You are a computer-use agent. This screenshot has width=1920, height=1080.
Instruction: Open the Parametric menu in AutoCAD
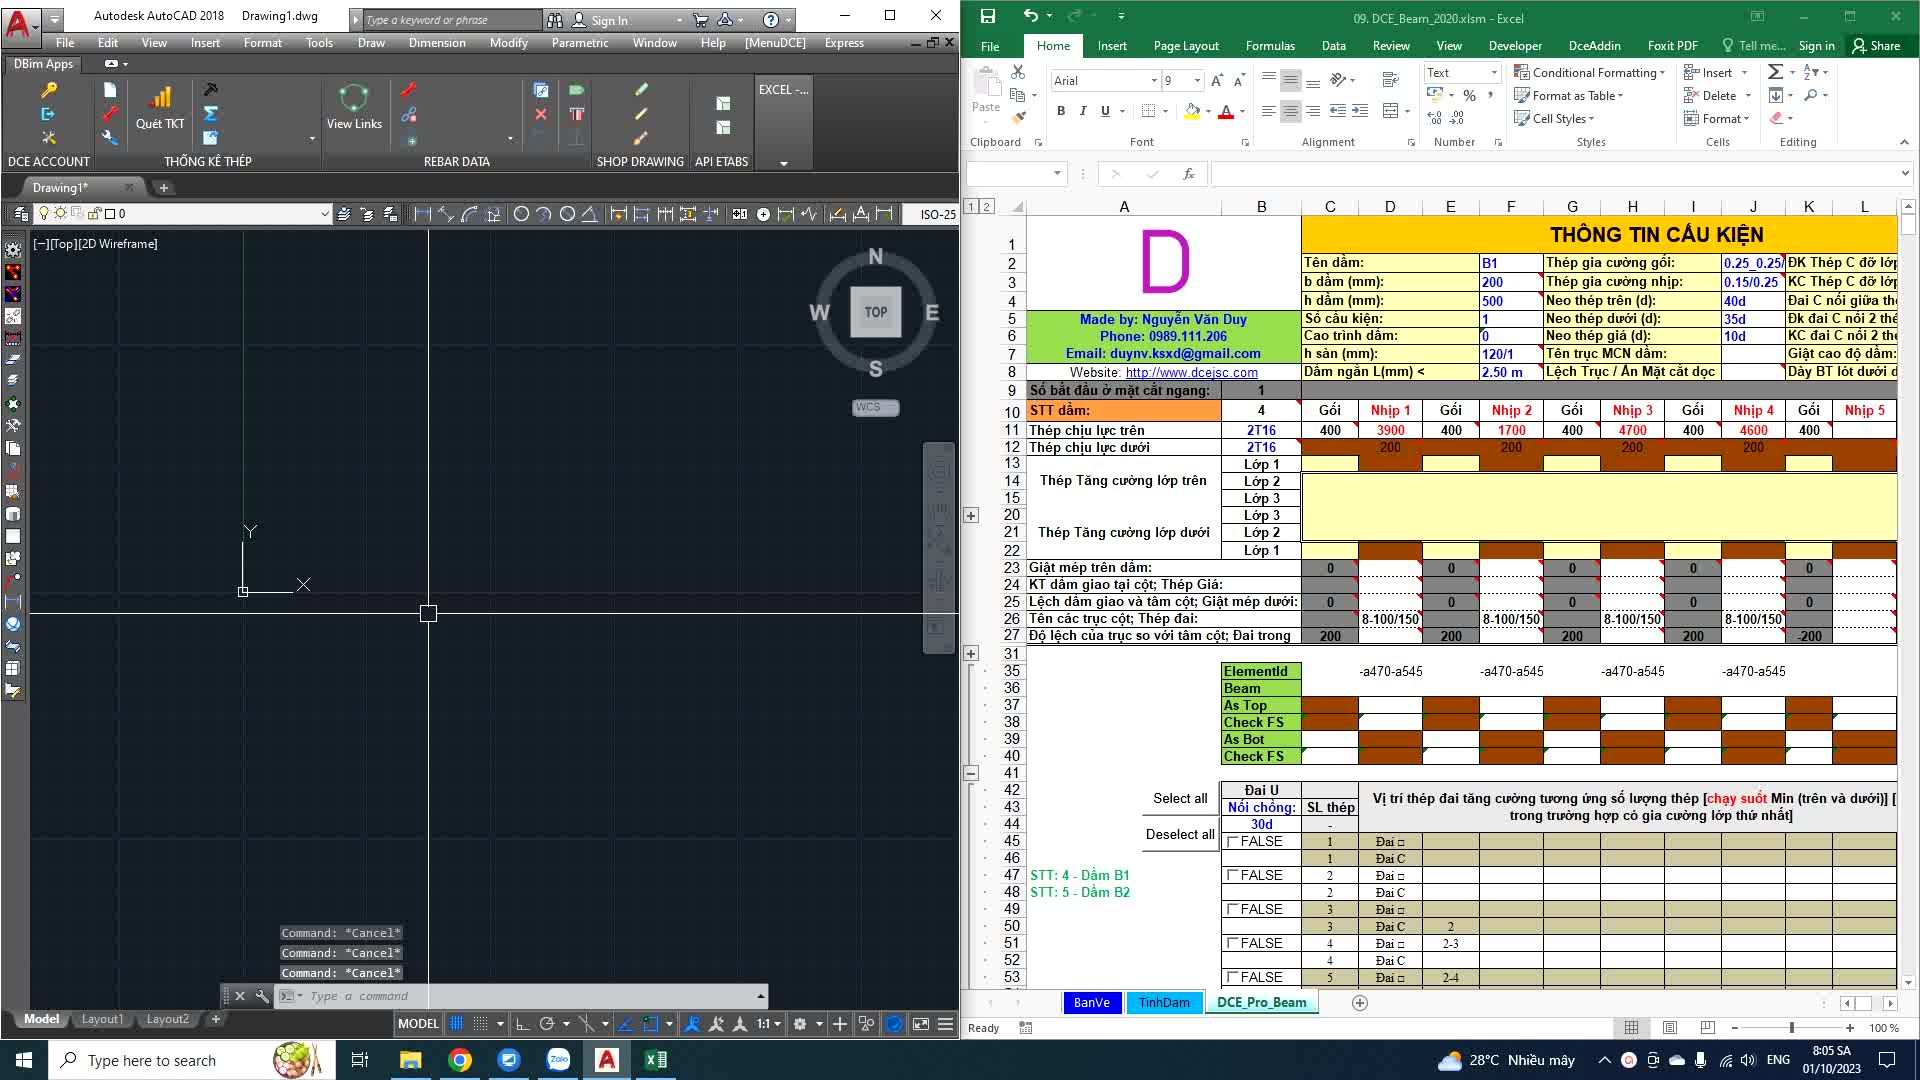(x=580, y=43)
